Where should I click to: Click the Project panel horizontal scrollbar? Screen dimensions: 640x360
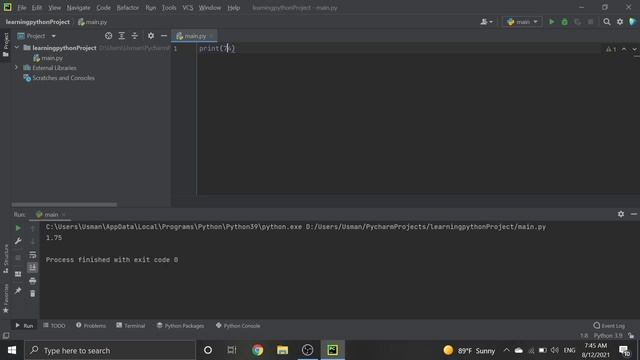[x=64, y=204]
